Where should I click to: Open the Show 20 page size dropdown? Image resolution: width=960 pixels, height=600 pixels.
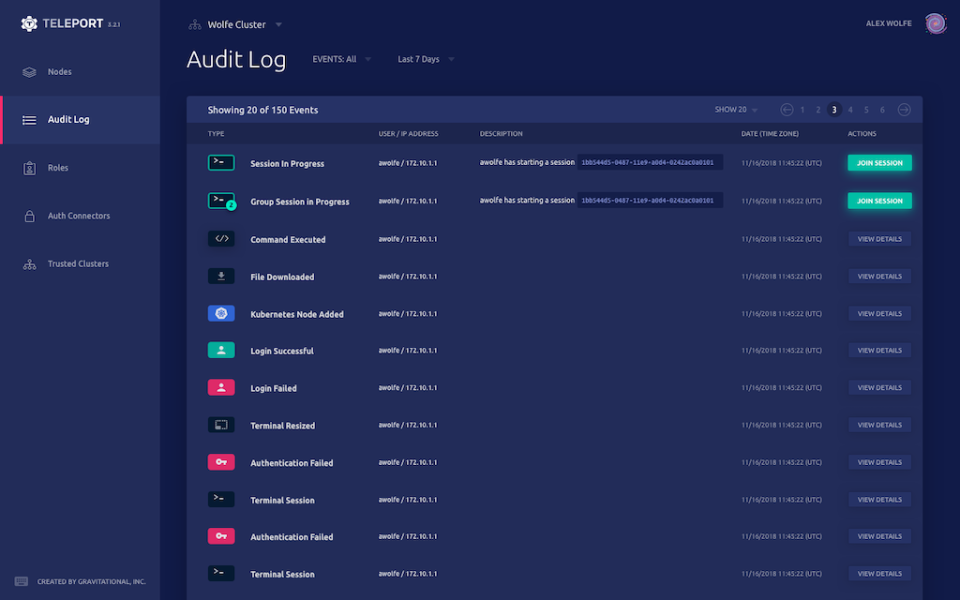(736, 110)
